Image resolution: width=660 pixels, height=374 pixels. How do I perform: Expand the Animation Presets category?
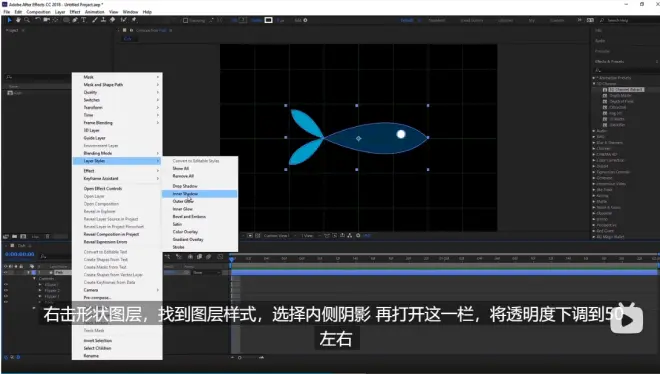pos(594,78)
